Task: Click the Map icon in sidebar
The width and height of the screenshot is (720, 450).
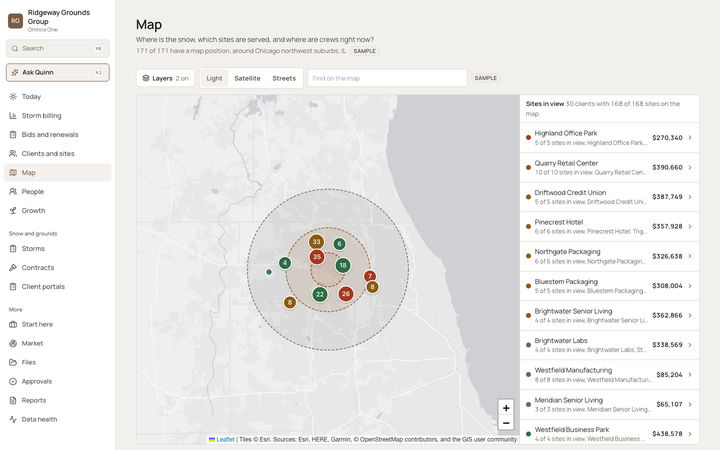Action: click(13, 173)
